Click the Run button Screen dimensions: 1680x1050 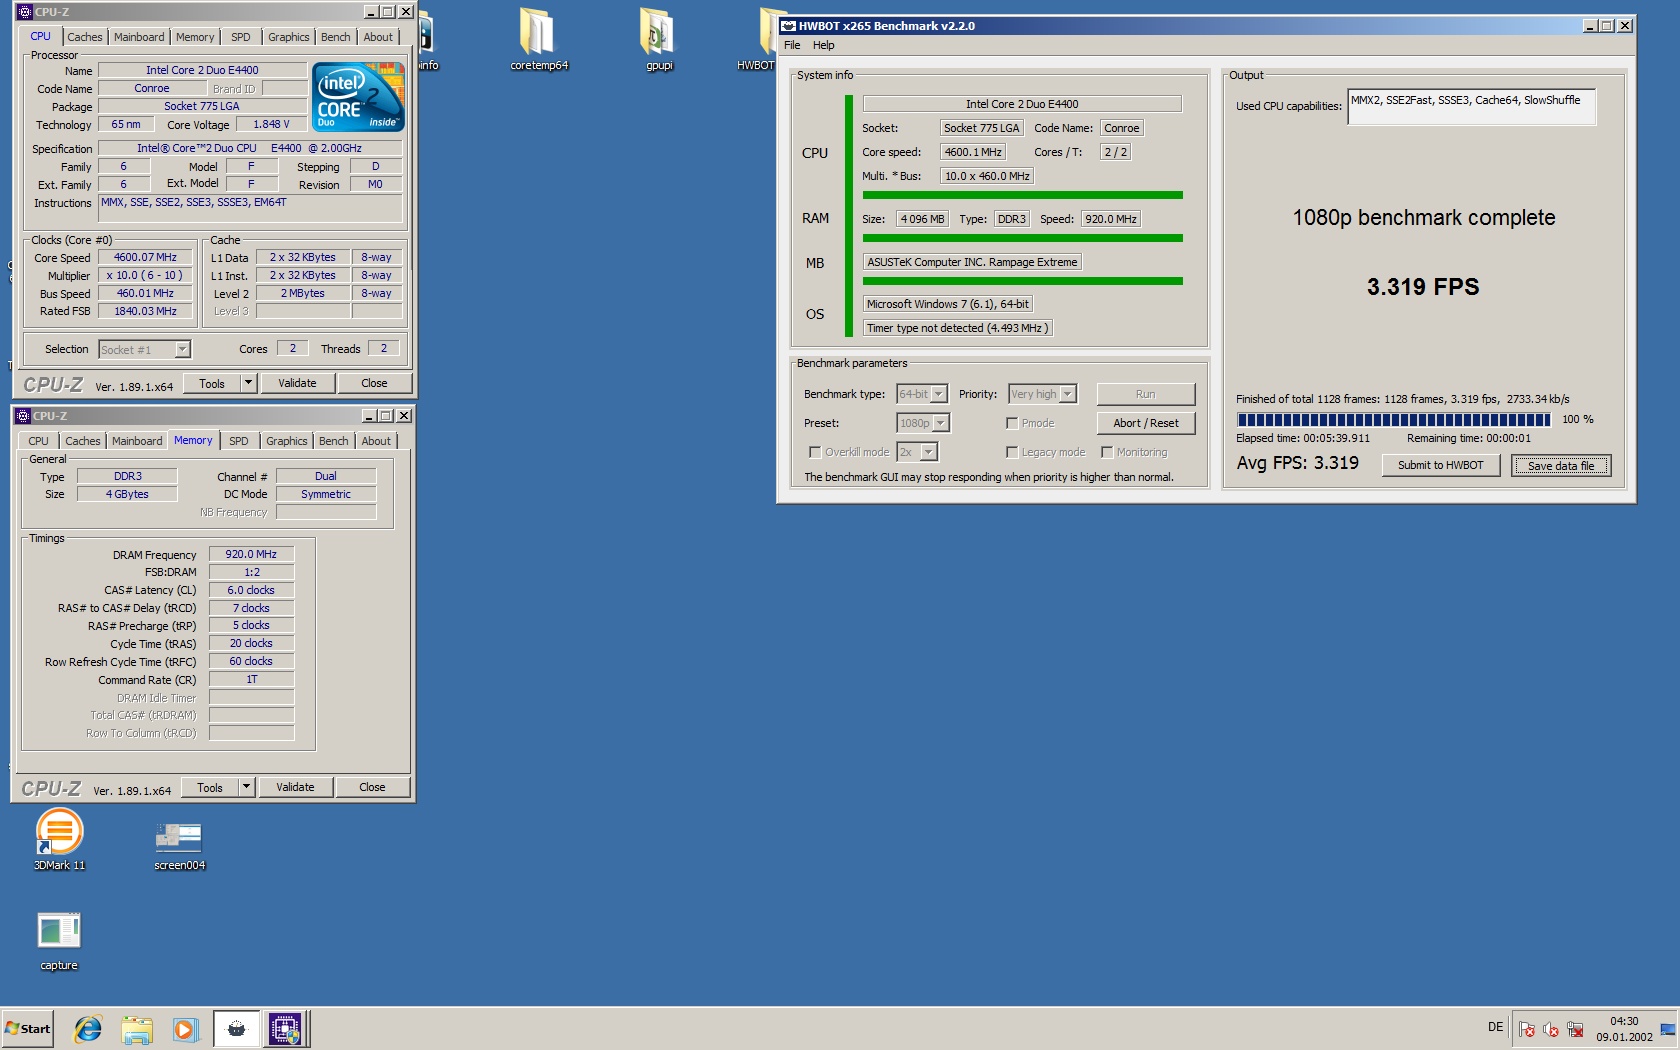coord(1146,394)
